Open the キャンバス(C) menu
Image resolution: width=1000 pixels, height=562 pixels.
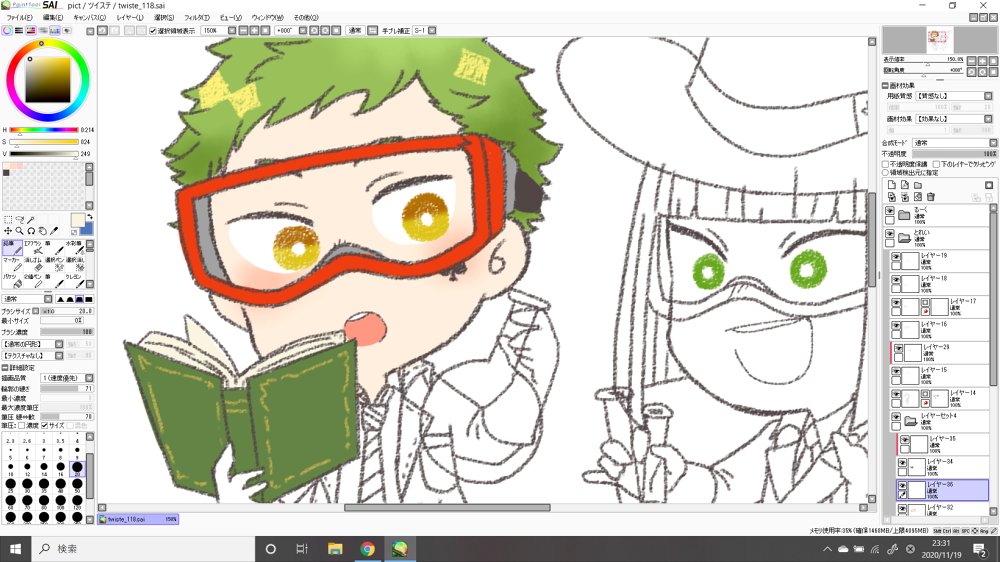tap(89, 17)
